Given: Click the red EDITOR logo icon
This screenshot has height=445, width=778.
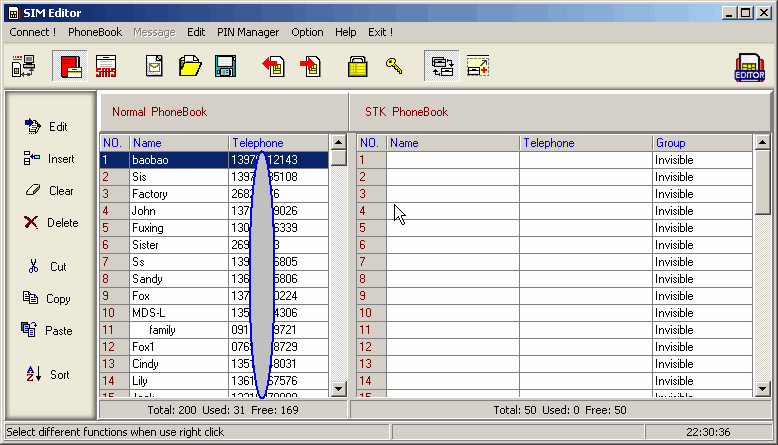Looking at the screenshot, I should [x=750, y=67].
